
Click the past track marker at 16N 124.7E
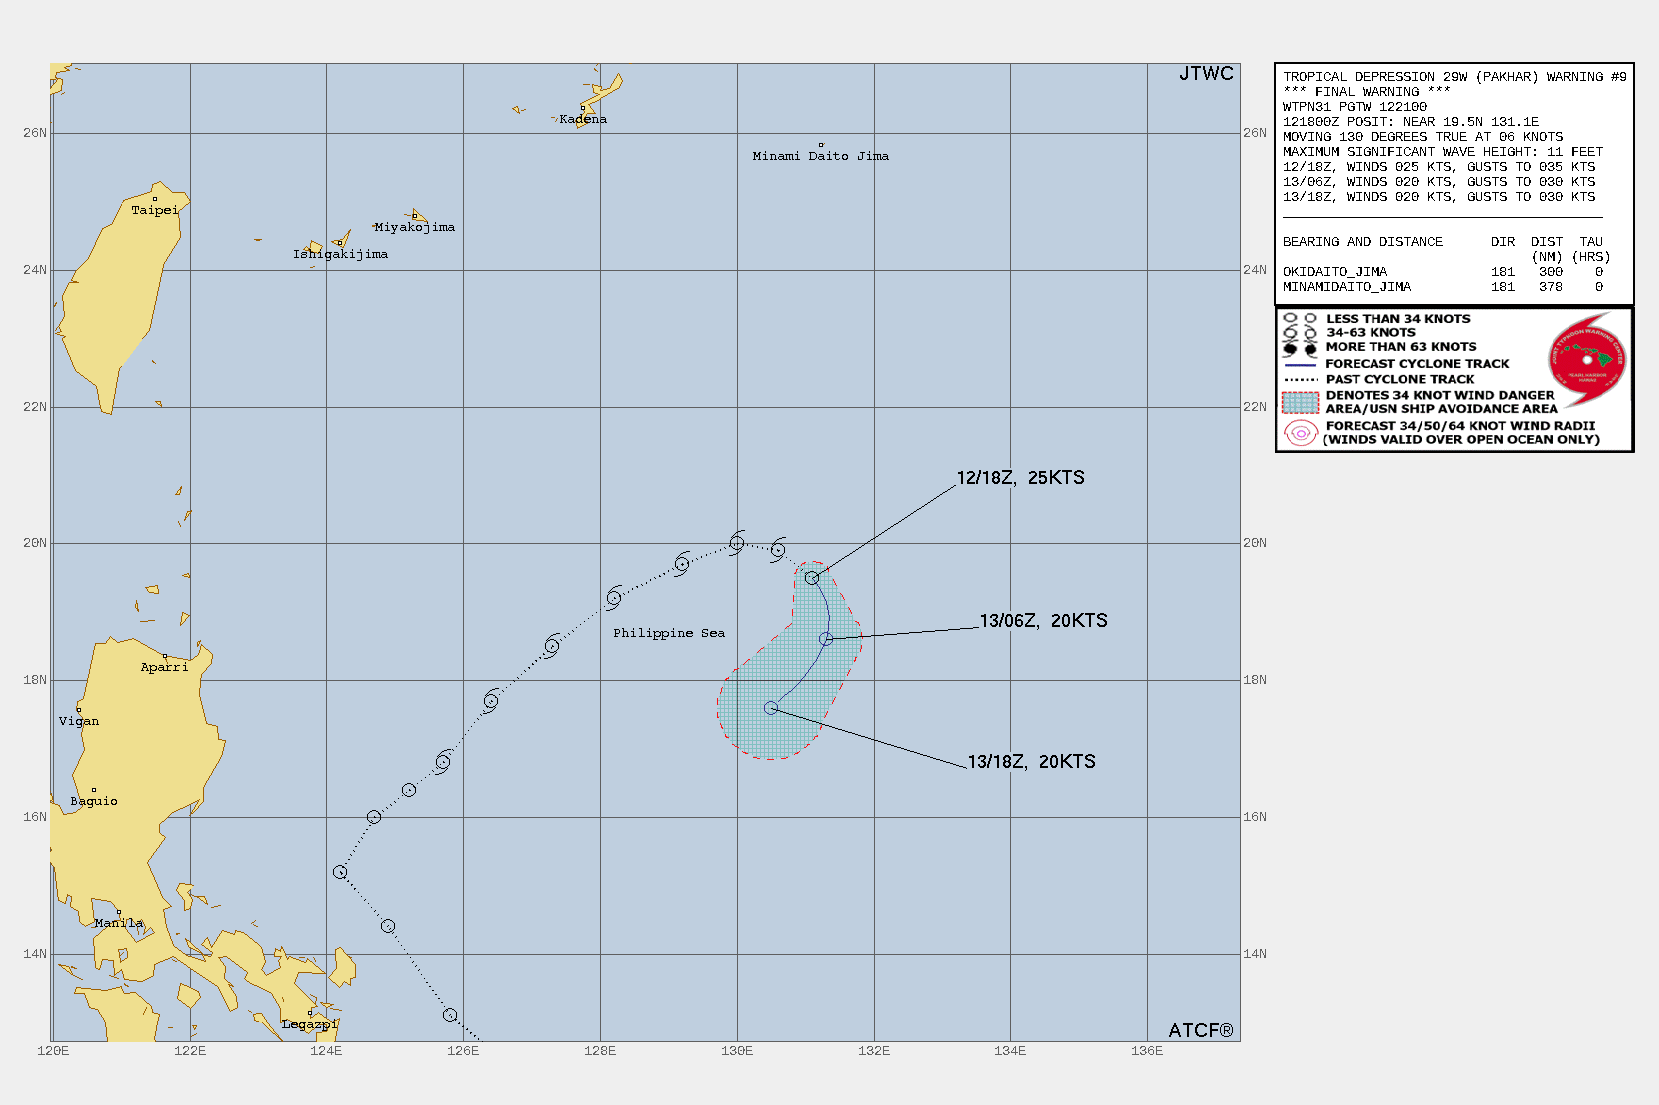374,817
